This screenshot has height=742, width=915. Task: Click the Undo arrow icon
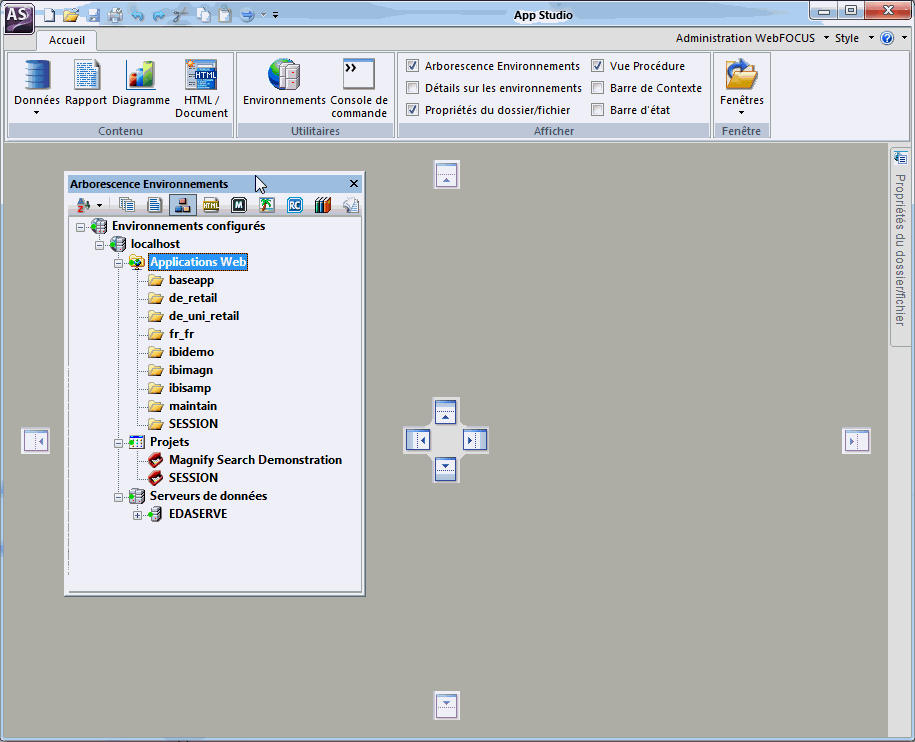click(x=137, y=15)
